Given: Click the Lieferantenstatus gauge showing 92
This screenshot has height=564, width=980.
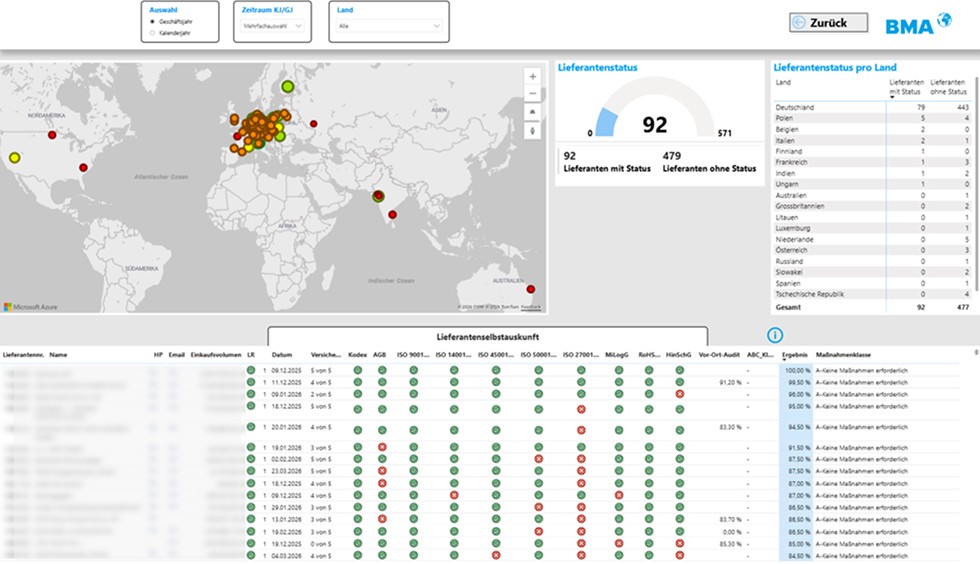Looking at the screenshot, I should click(654, 106).
